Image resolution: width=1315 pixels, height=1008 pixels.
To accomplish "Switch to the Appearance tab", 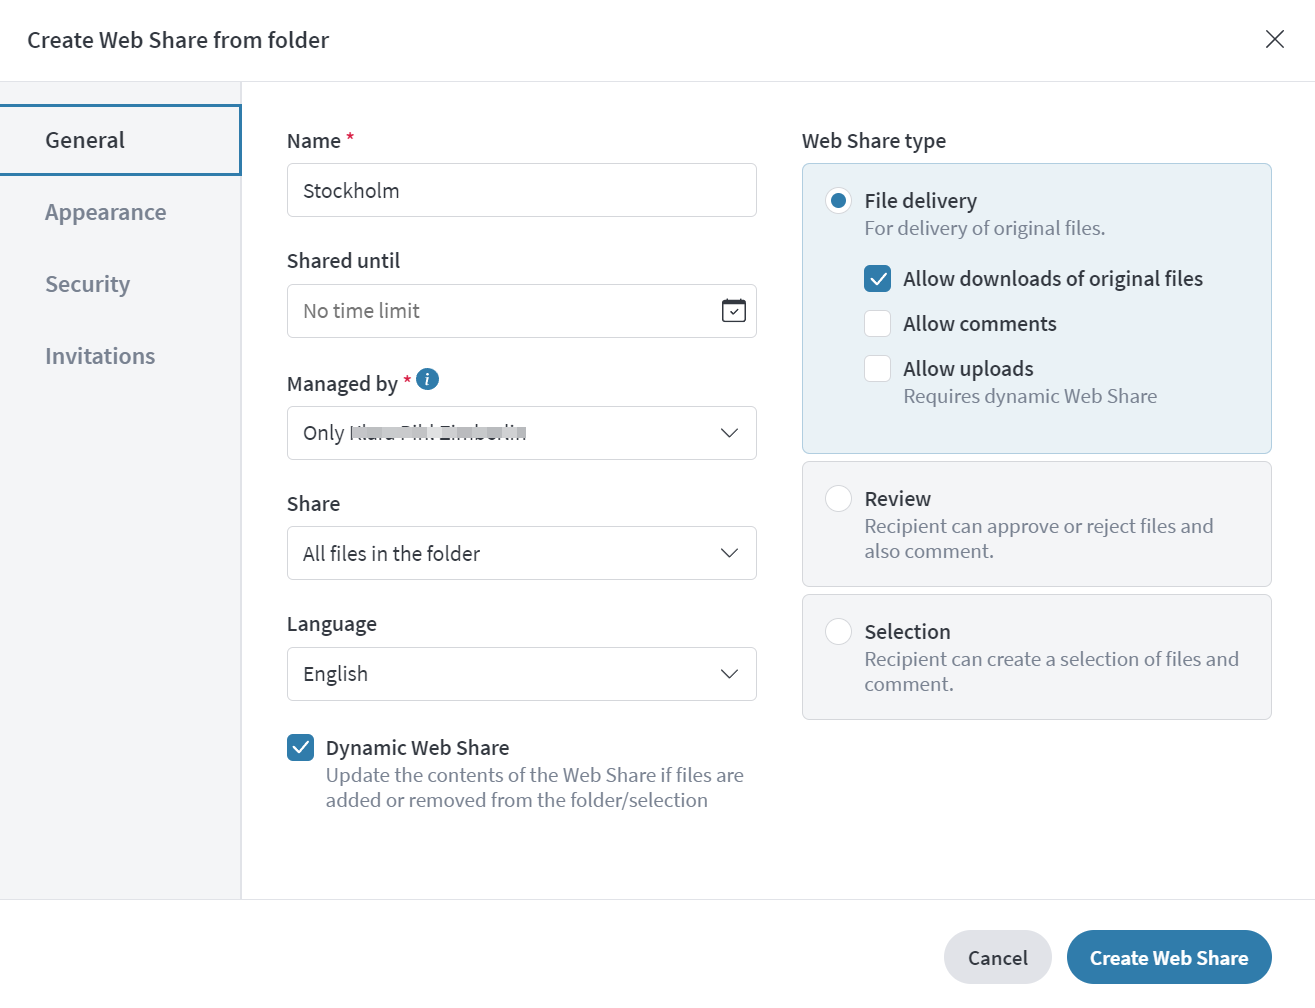I will pyautogui.click(x=106, y=212).
